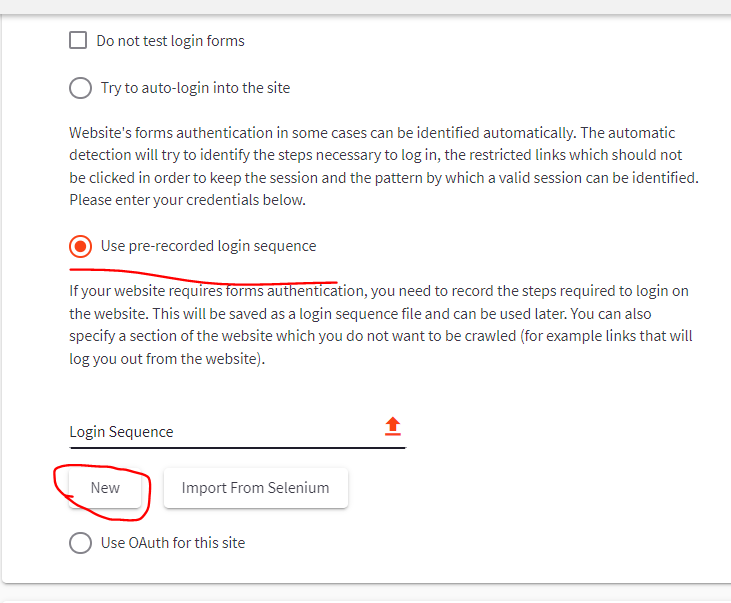The height and width of the screenshot is (603, 731).
Task: Choose the Use pre-recorded login sequence radio
Action: (80, 246)
